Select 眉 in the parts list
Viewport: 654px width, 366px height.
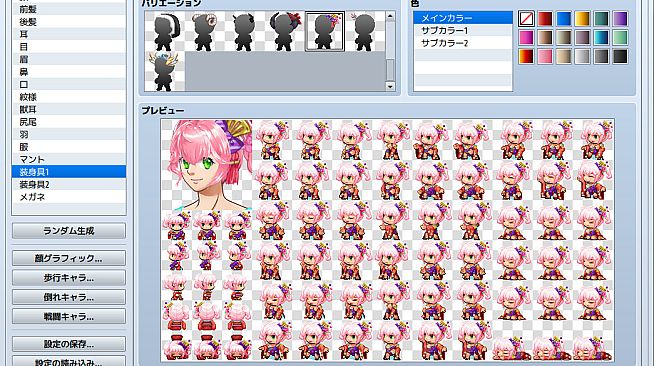pyautogui.click(x=69, y=59)
